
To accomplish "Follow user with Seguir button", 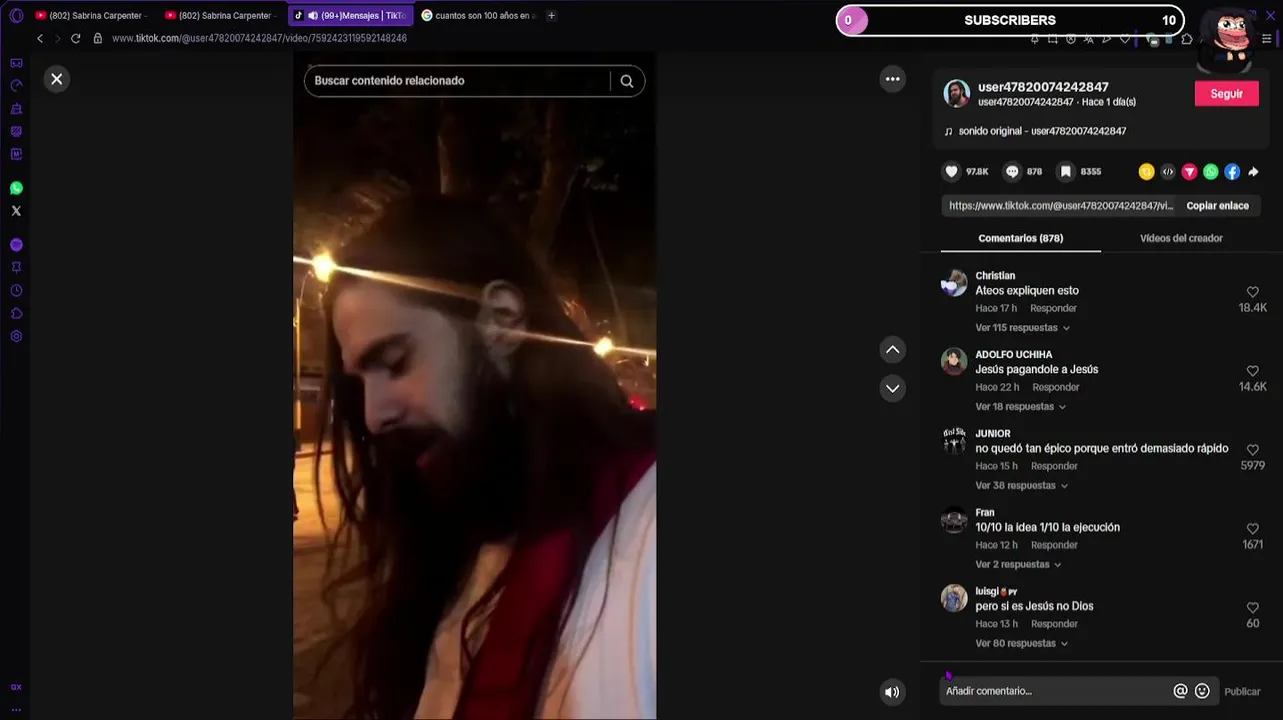I will (1226, 94).
